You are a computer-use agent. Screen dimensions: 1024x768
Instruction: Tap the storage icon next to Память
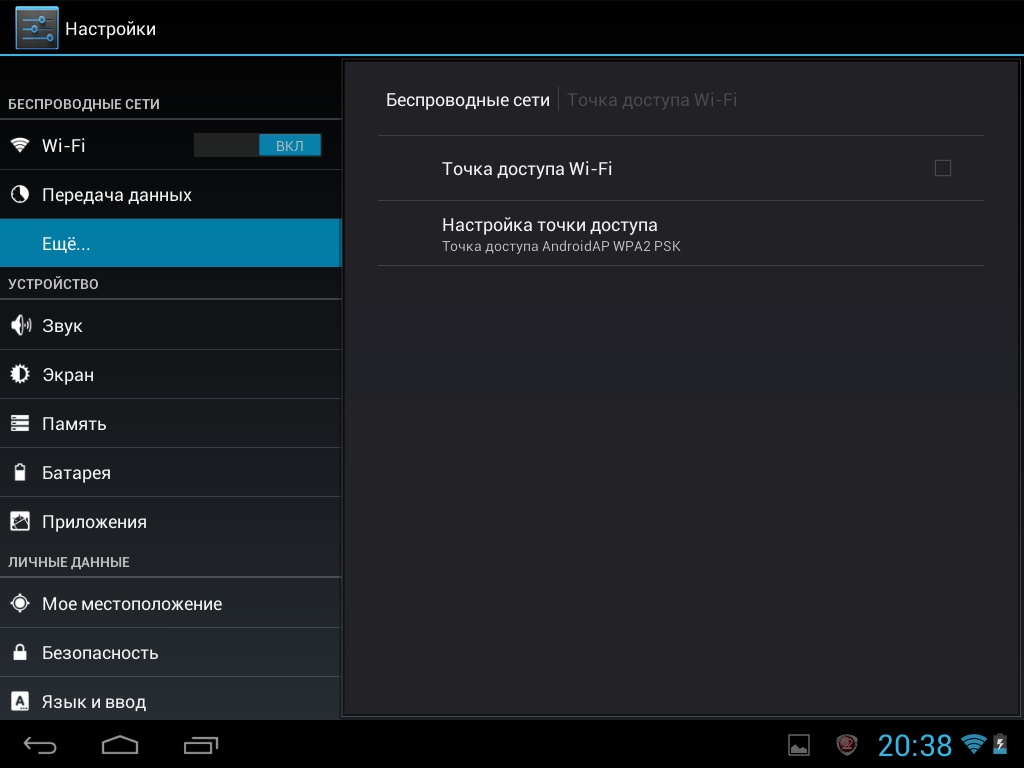pyautogui.click(x=20, y=424)
